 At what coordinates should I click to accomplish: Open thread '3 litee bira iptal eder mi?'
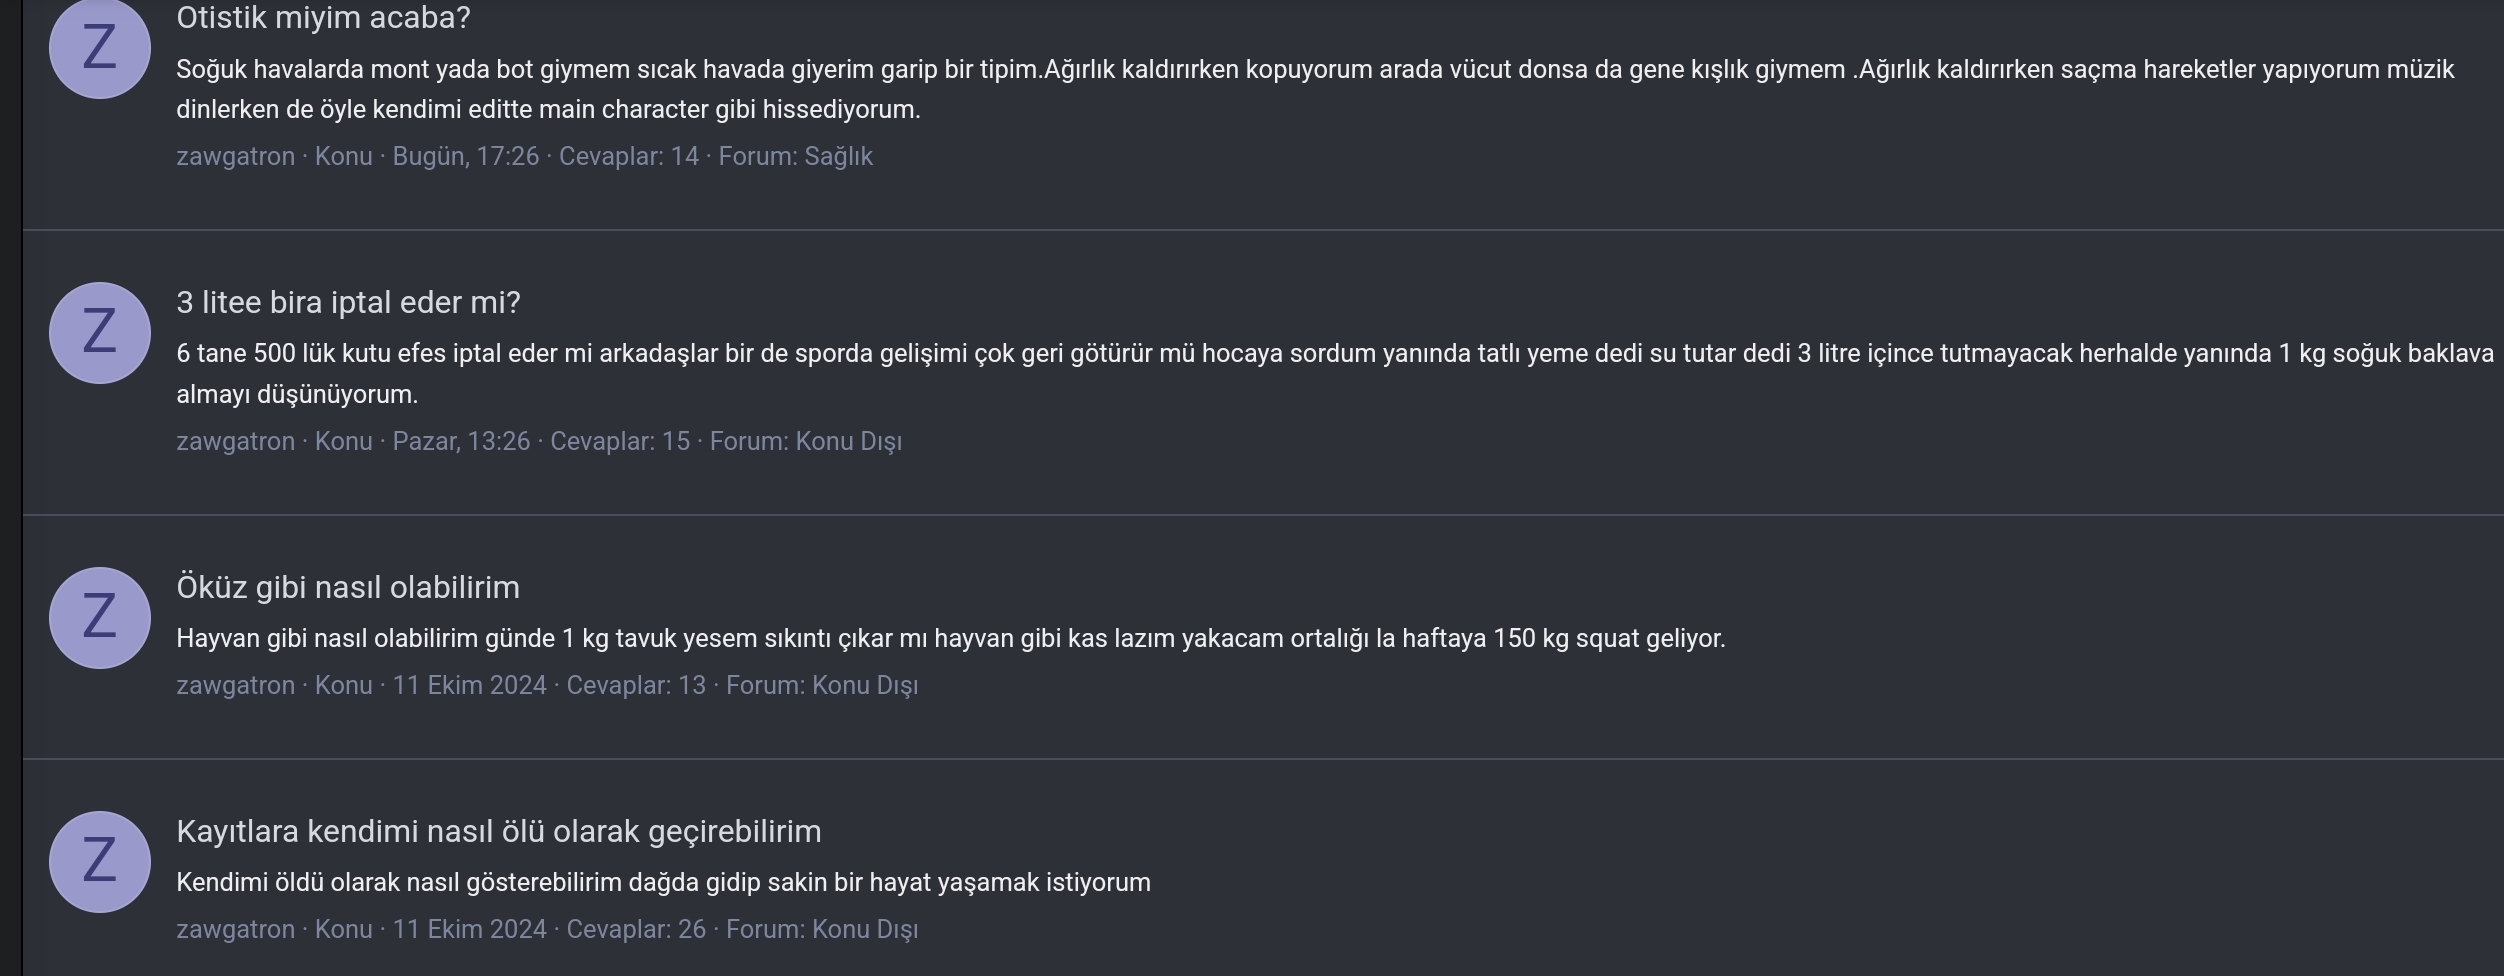click(348, 302)
